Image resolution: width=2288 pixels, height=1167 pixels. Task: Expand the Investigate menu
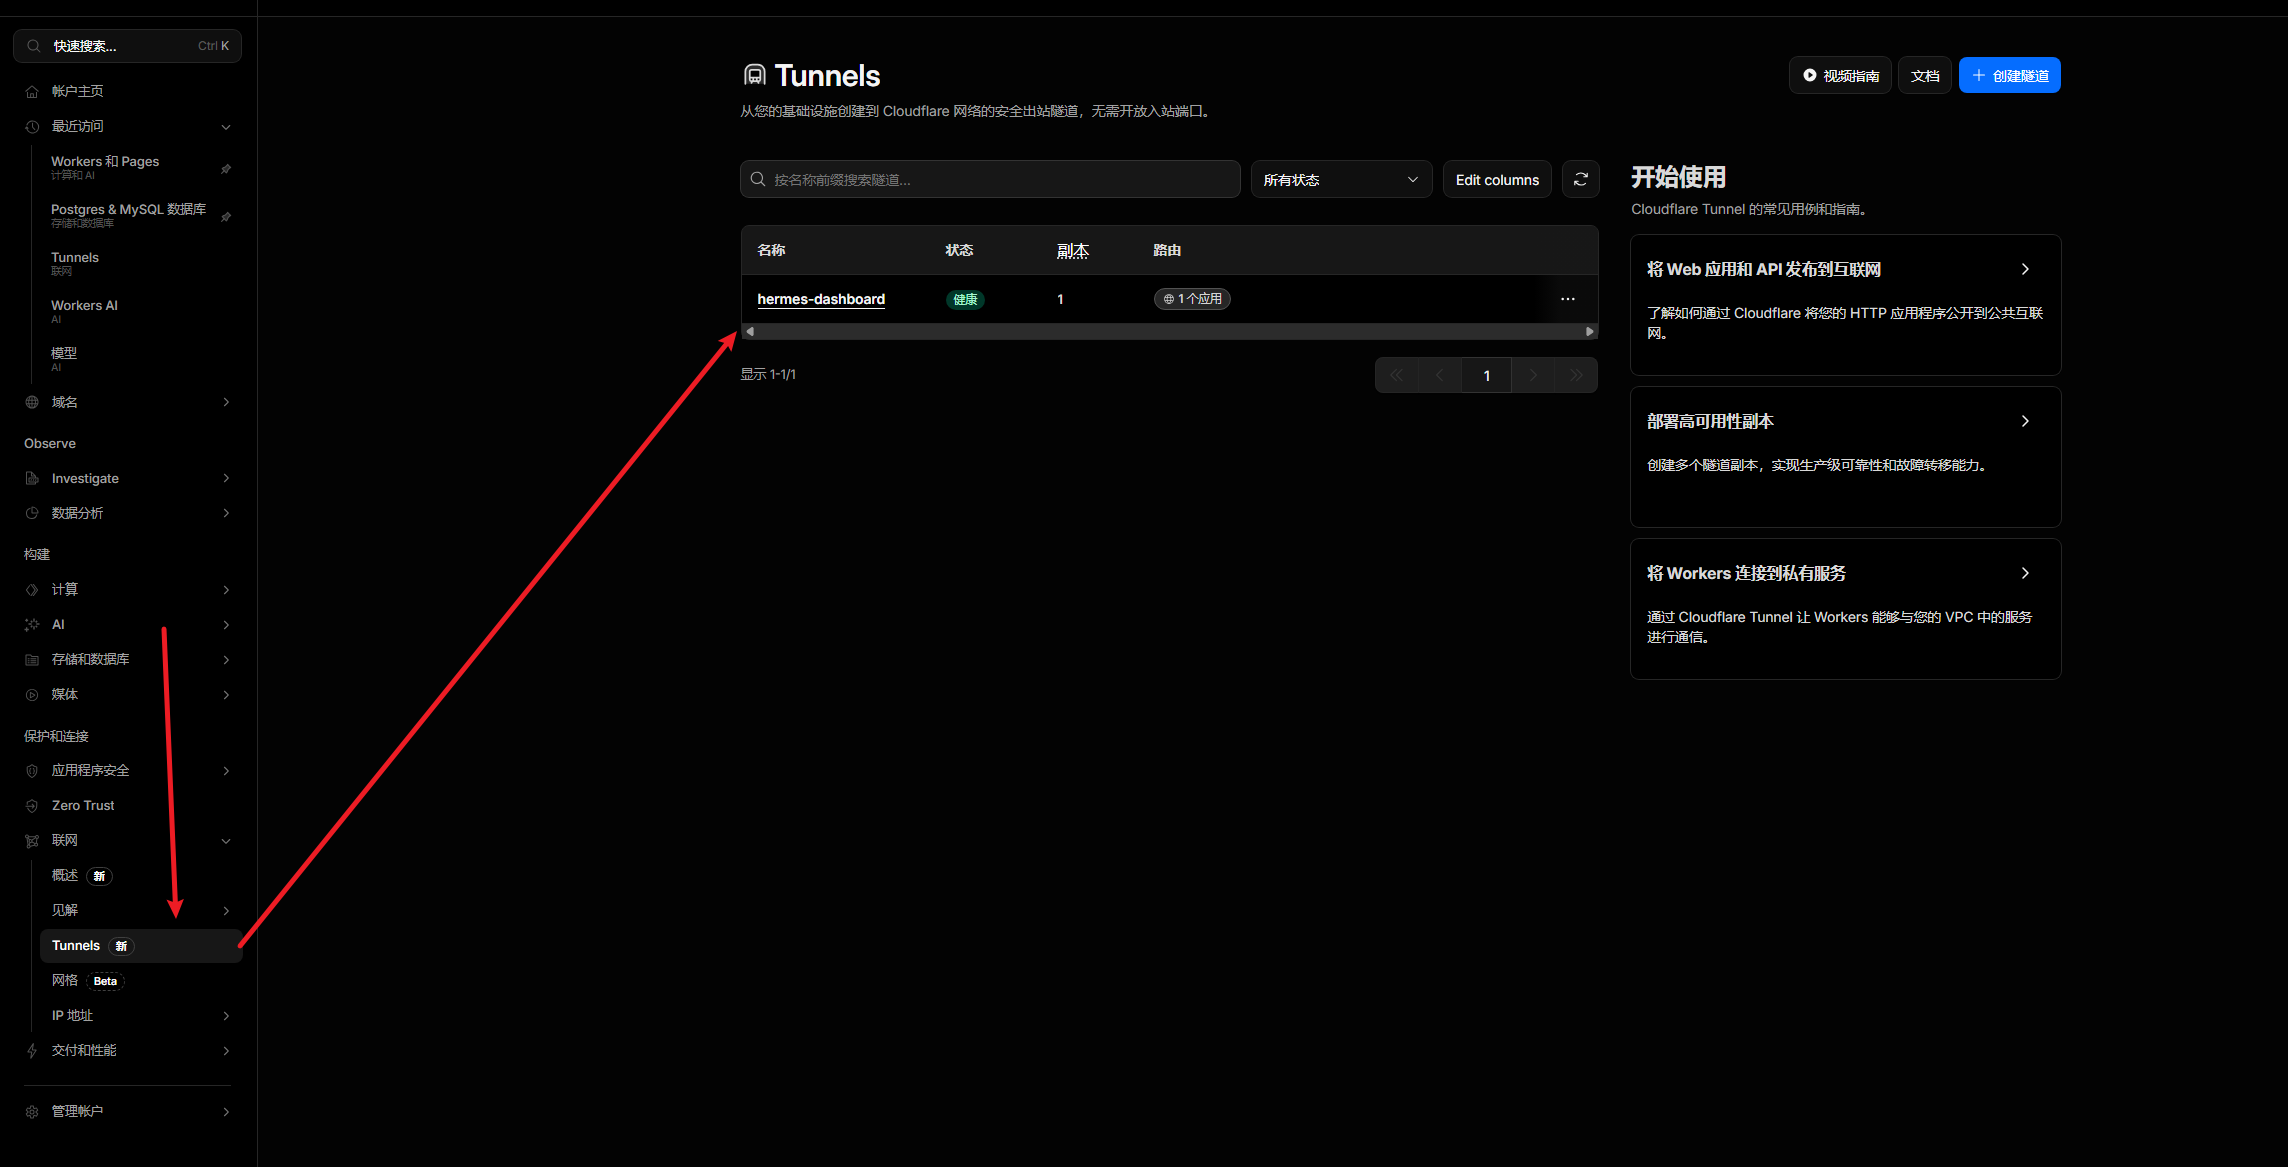click(226, 479)
